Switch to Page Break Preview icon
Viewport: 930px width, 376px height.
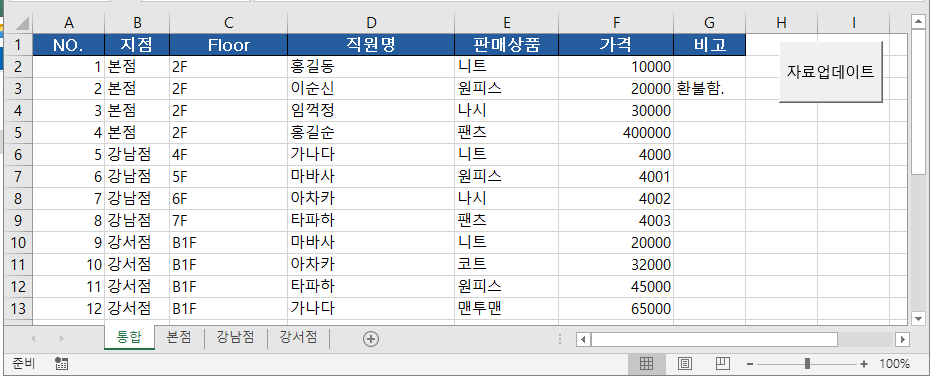tap(722, 364)
